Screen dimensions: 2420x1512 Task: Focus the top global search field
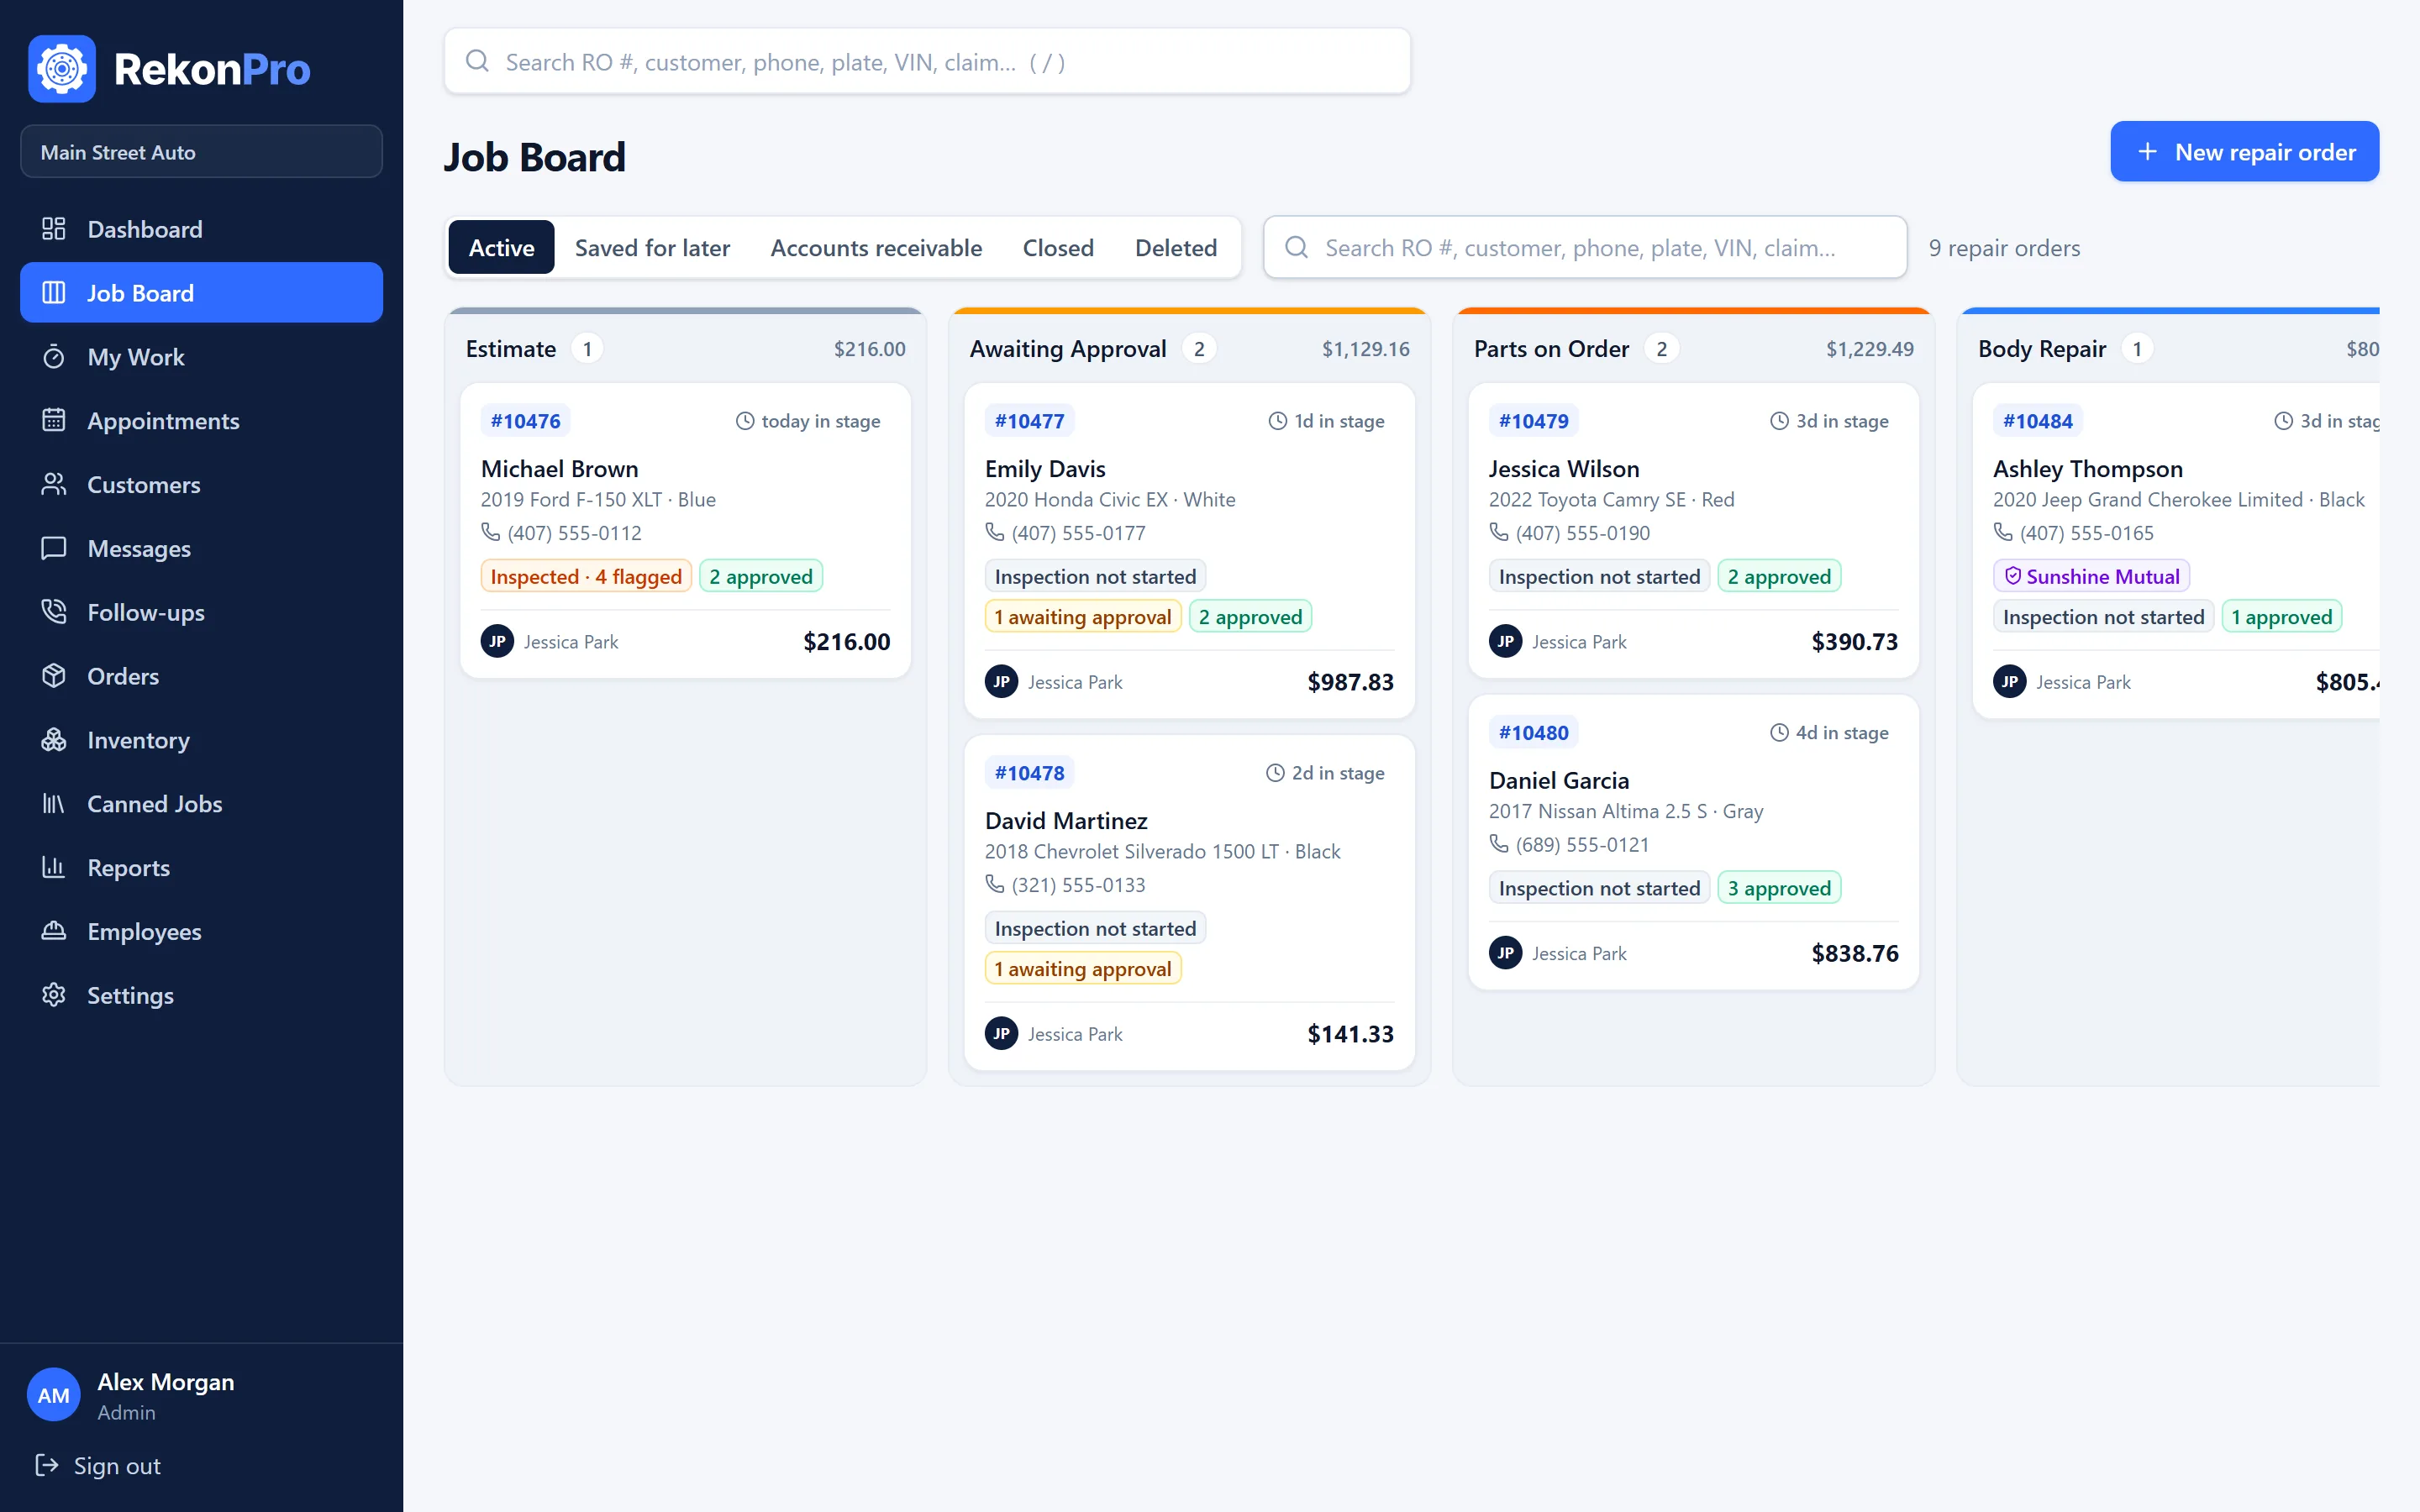click(x=927, y=62)
